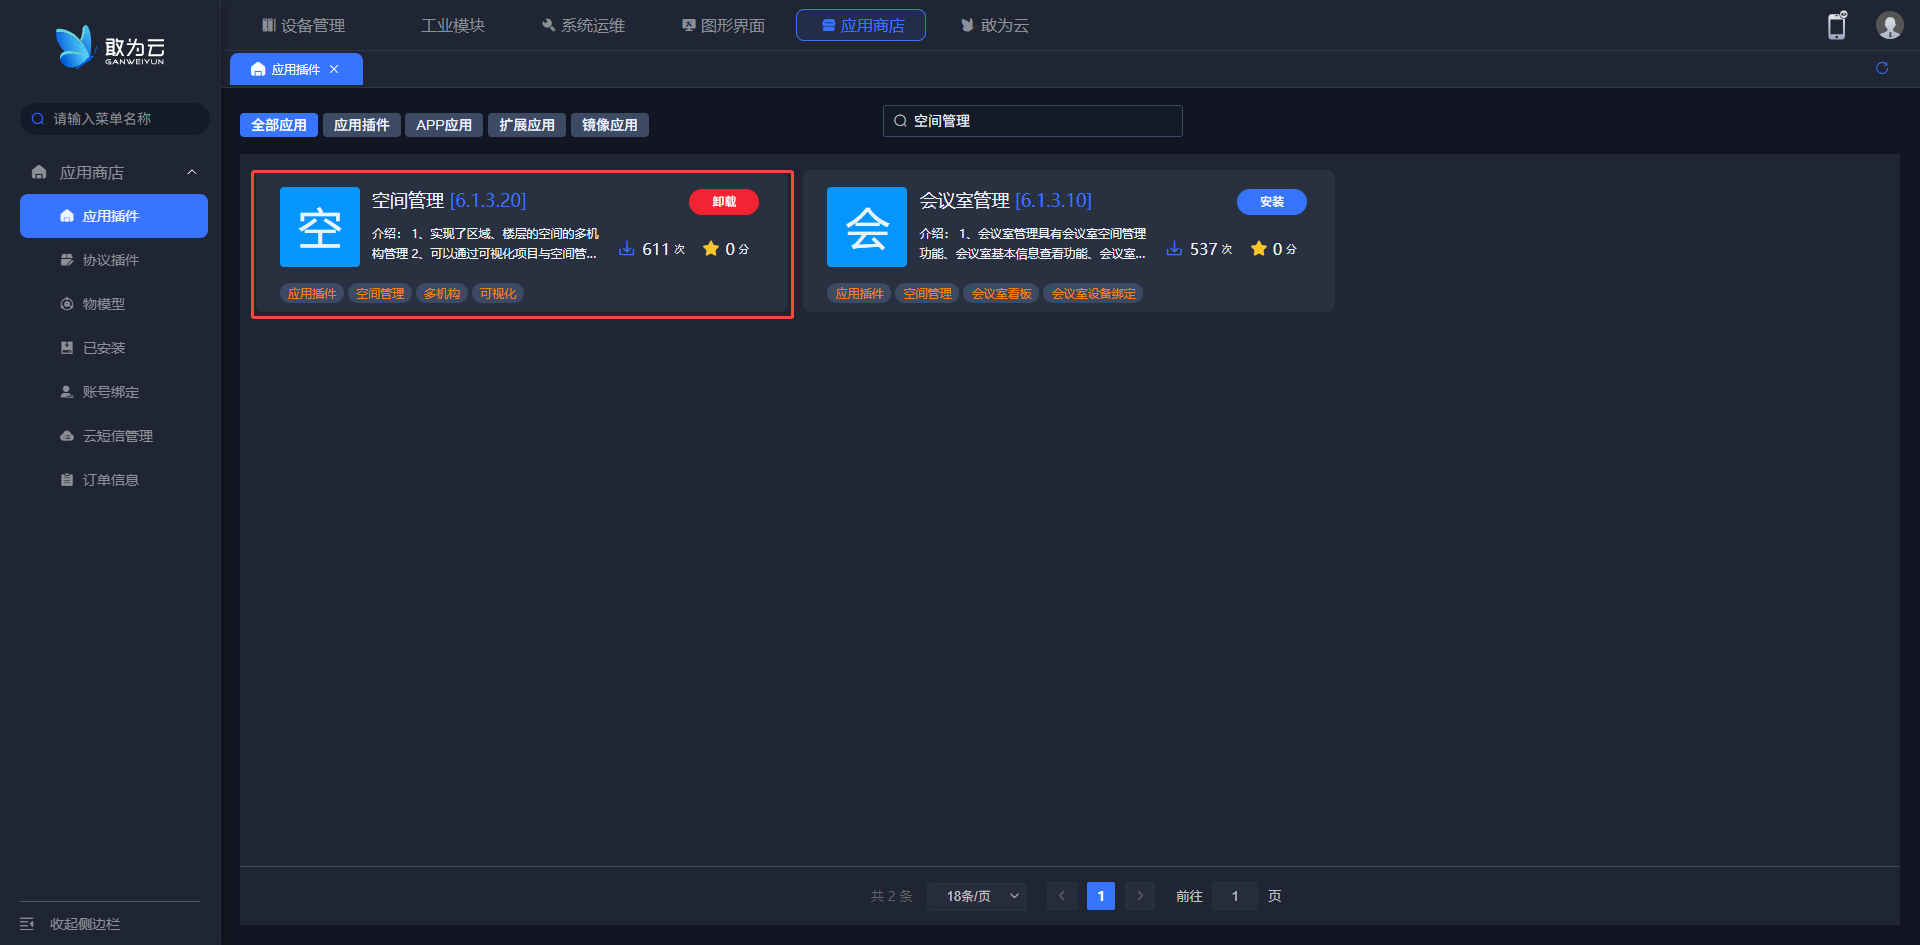Click the 云短信管理 cloud icon

(67, 436)
